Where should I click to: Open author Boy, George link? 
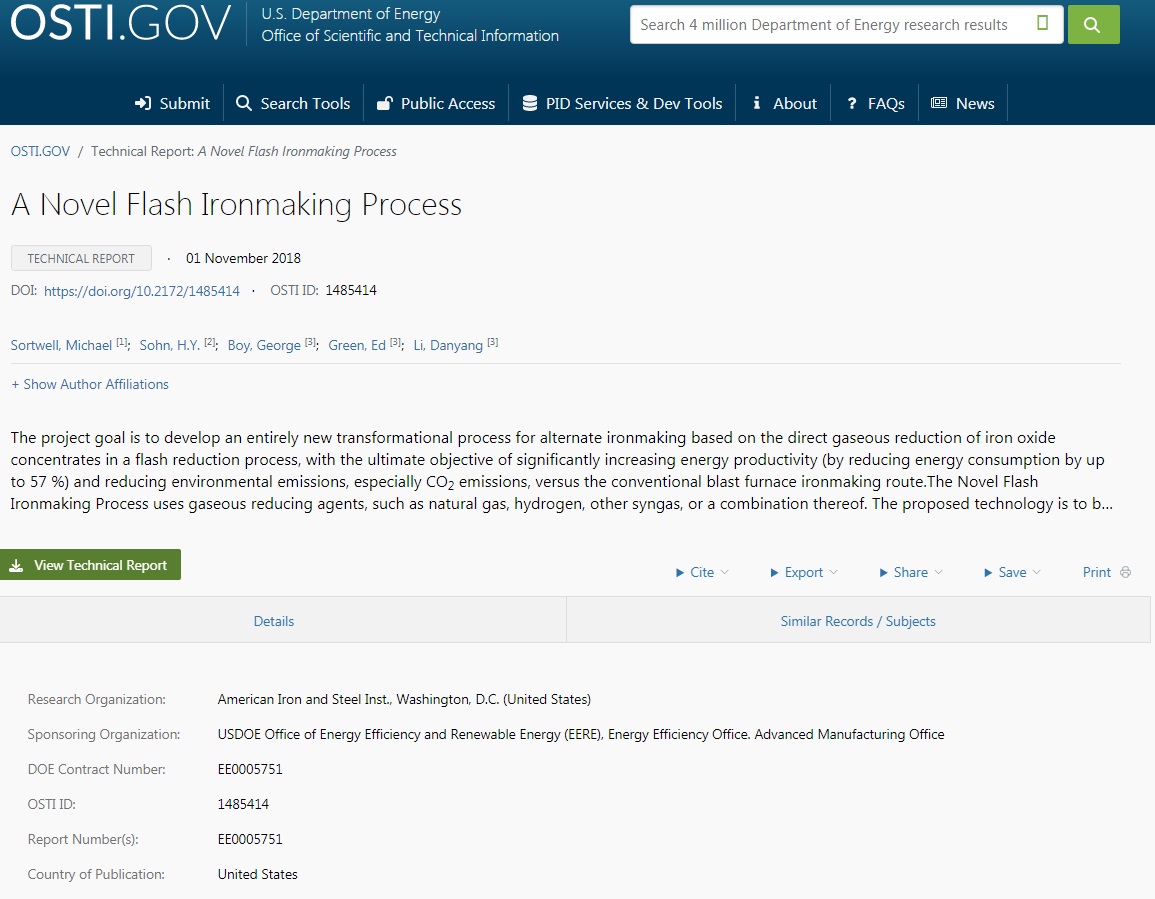[264, 345]
